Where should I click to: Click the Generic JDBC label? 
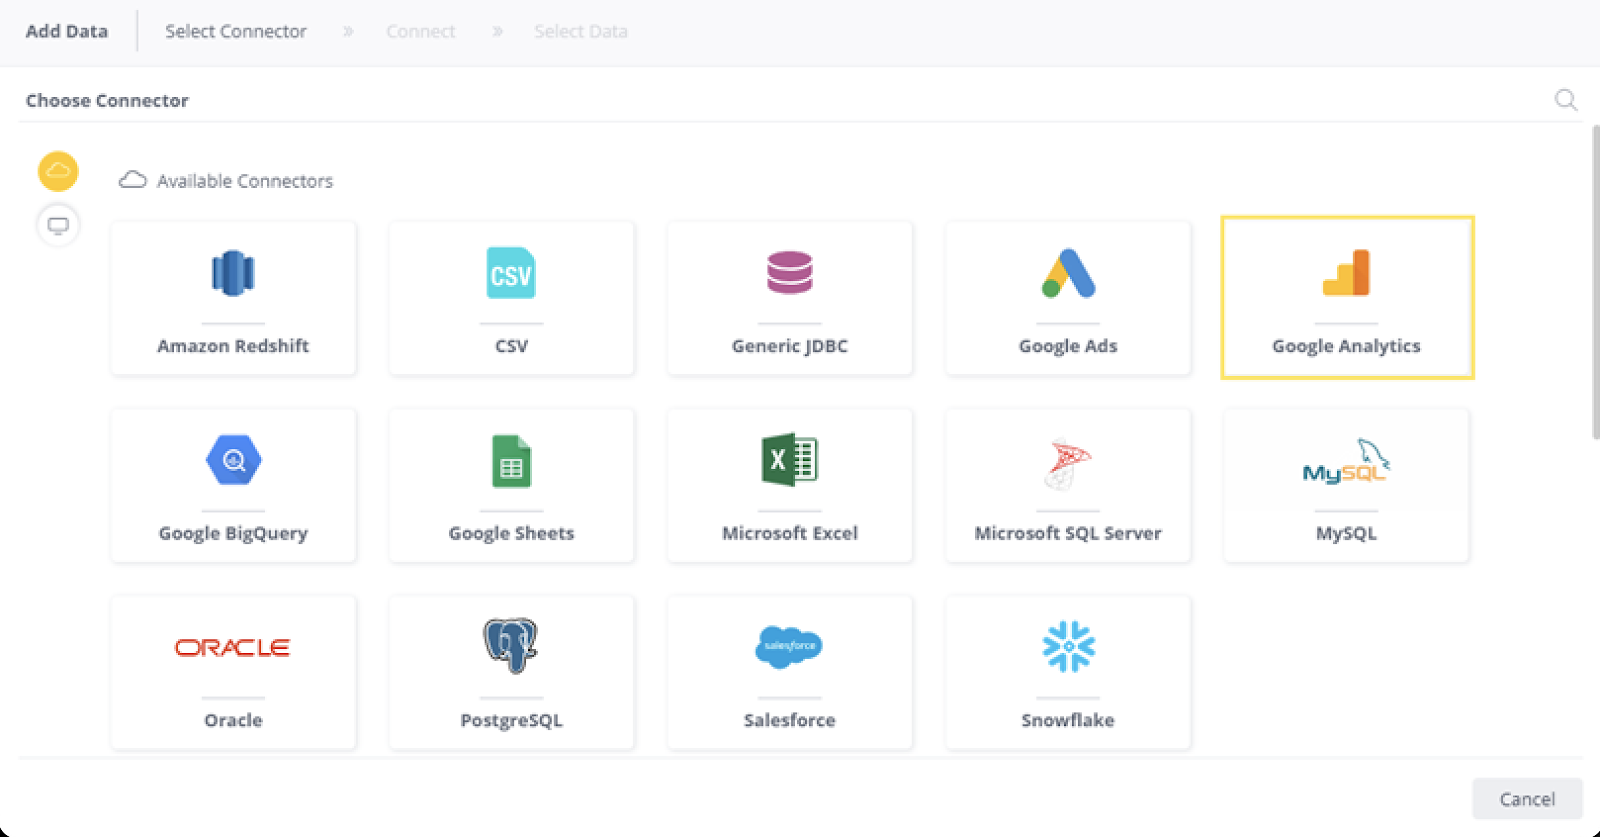(x=790, y=346)
